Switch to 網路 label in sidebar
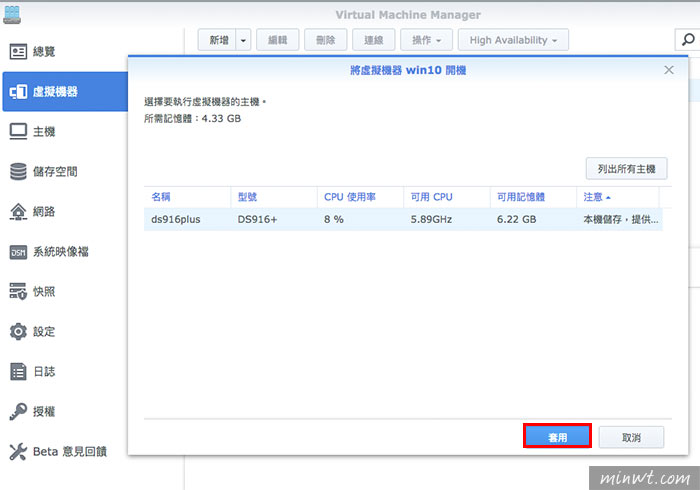This screenshot has height=490, width=700. 44,212
